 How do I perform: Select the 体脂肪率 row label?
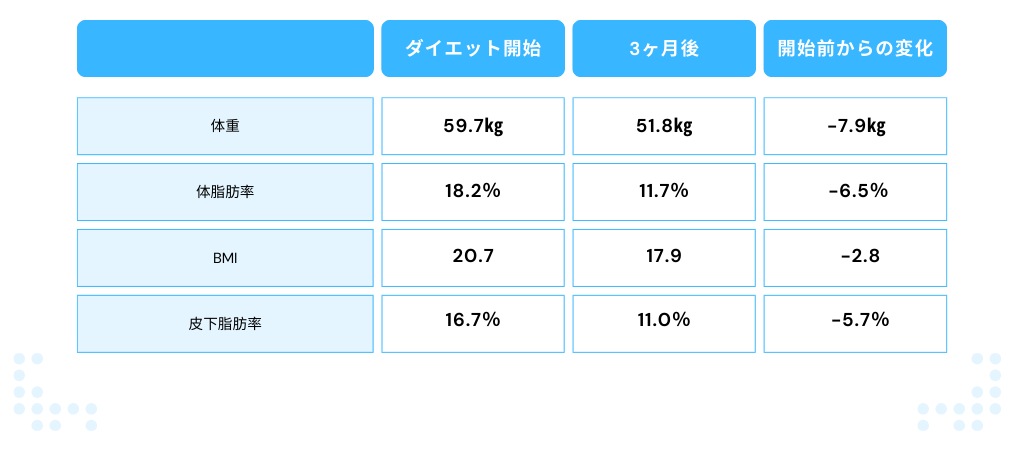pyautogui.click(x=225, y=191)
